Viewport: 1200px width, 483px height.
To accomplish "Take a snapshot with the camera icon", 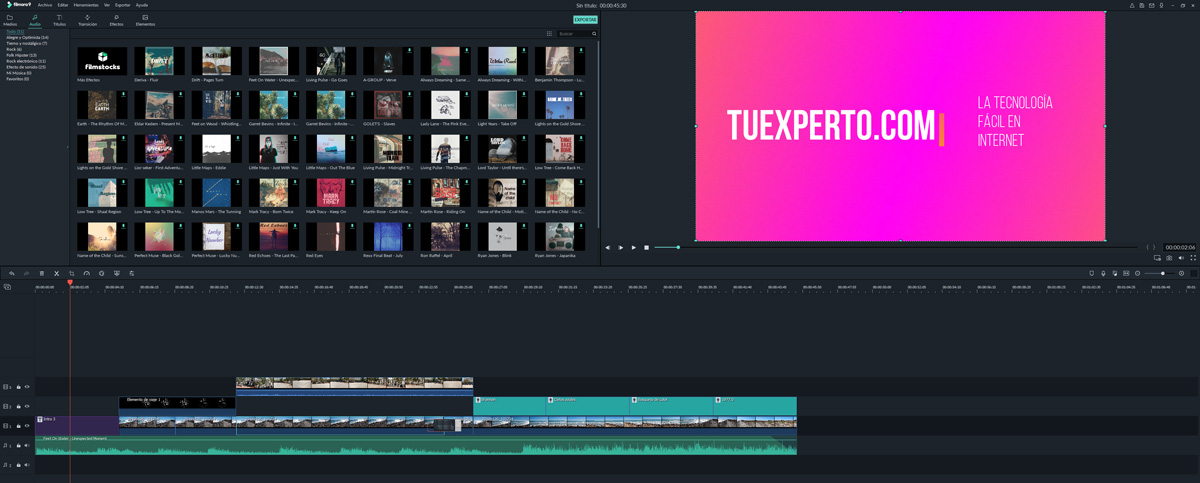I will [x=1169, y=258].
